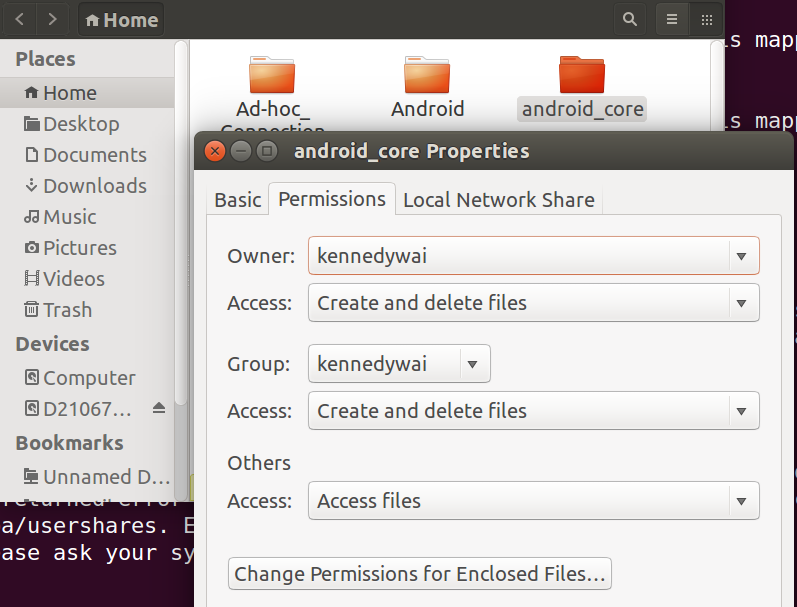The height and width of the screenshot is (607, 797).
Task: Select Computer under Devices
Action: click(x=89, y=378)
